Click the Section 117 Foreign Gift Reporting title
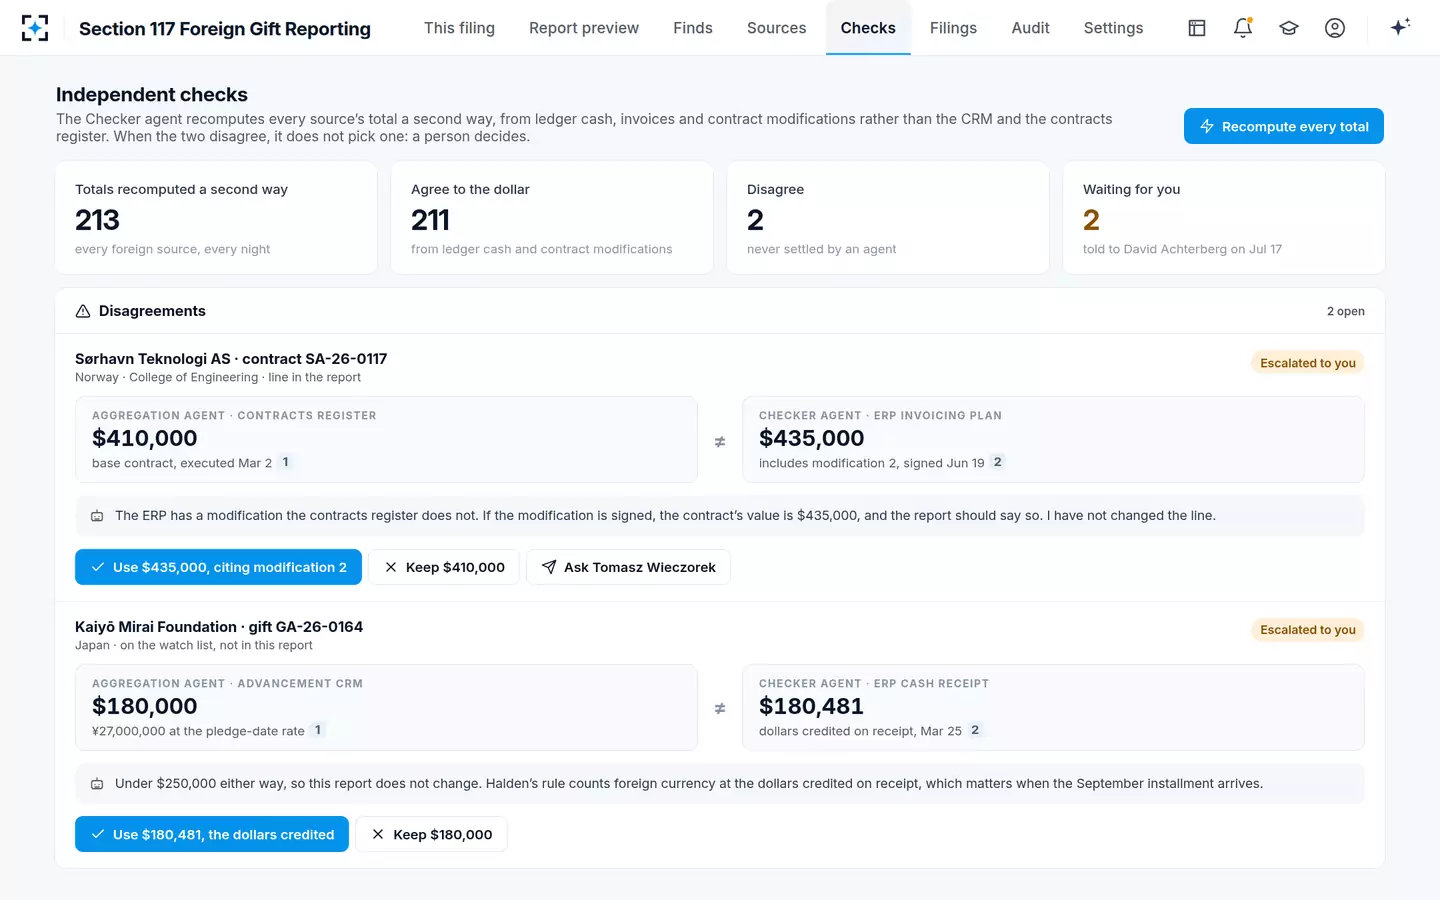This screenshot has height=900, width=1440. pyautogui.click(x=225, y=29)
